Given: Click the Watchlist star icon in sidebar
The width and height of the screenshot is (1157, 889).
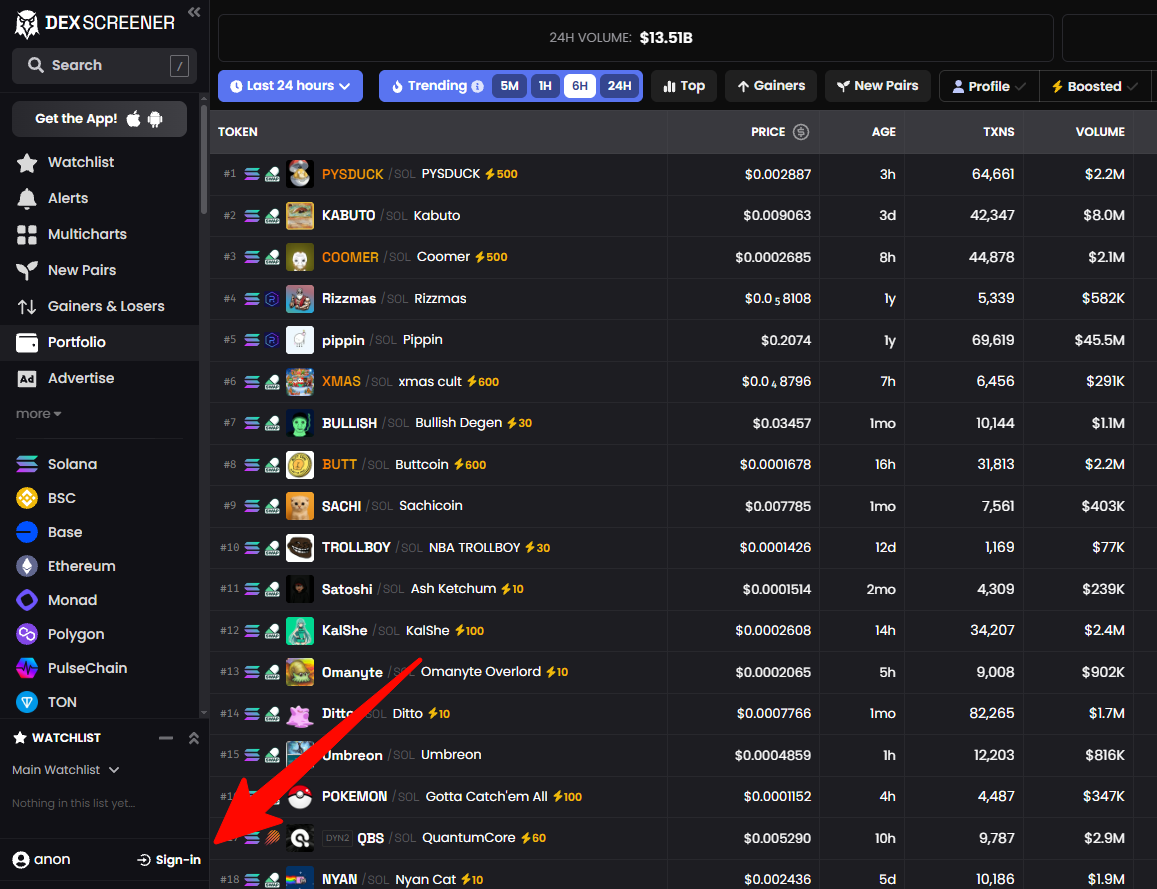Looking at the screenshot, I should click(x=28, y=162).
